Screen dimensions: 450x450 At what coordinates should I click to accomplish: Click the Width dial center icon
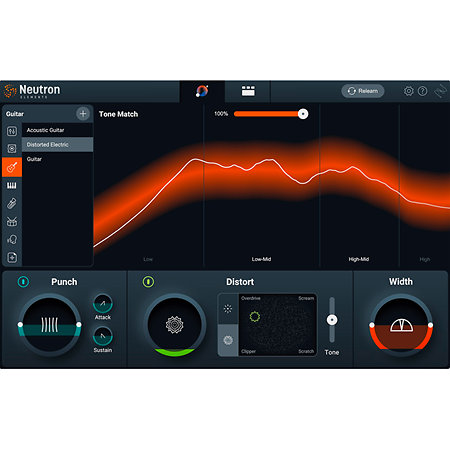click(x=401, y=325)
